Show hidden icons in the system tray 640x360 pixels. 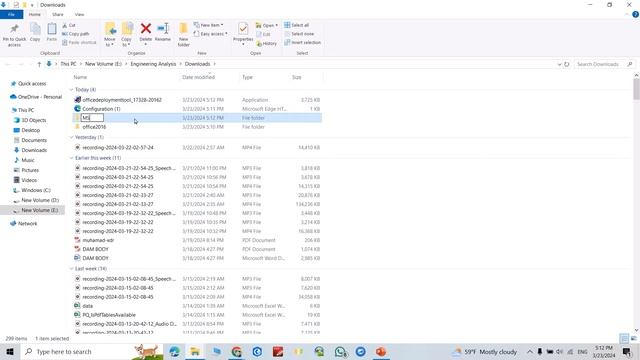point(530,351)
